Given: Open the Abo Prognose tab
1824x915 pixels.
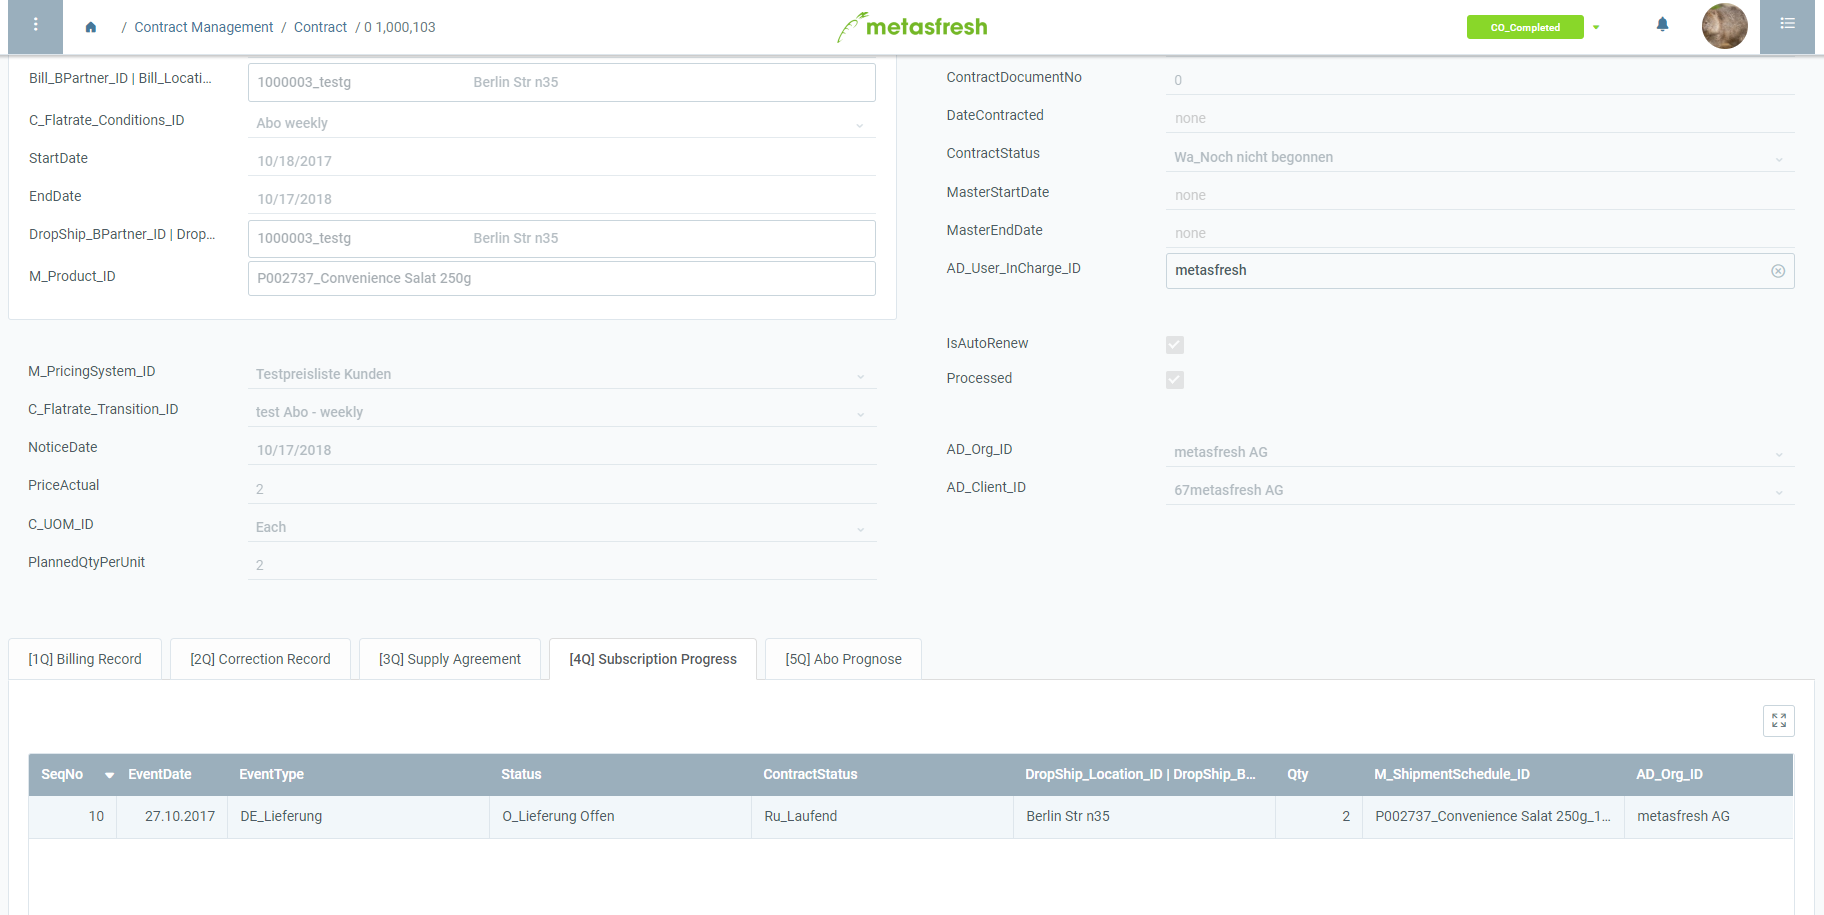Looking at the screenshot, I should (x=842, y=658).
